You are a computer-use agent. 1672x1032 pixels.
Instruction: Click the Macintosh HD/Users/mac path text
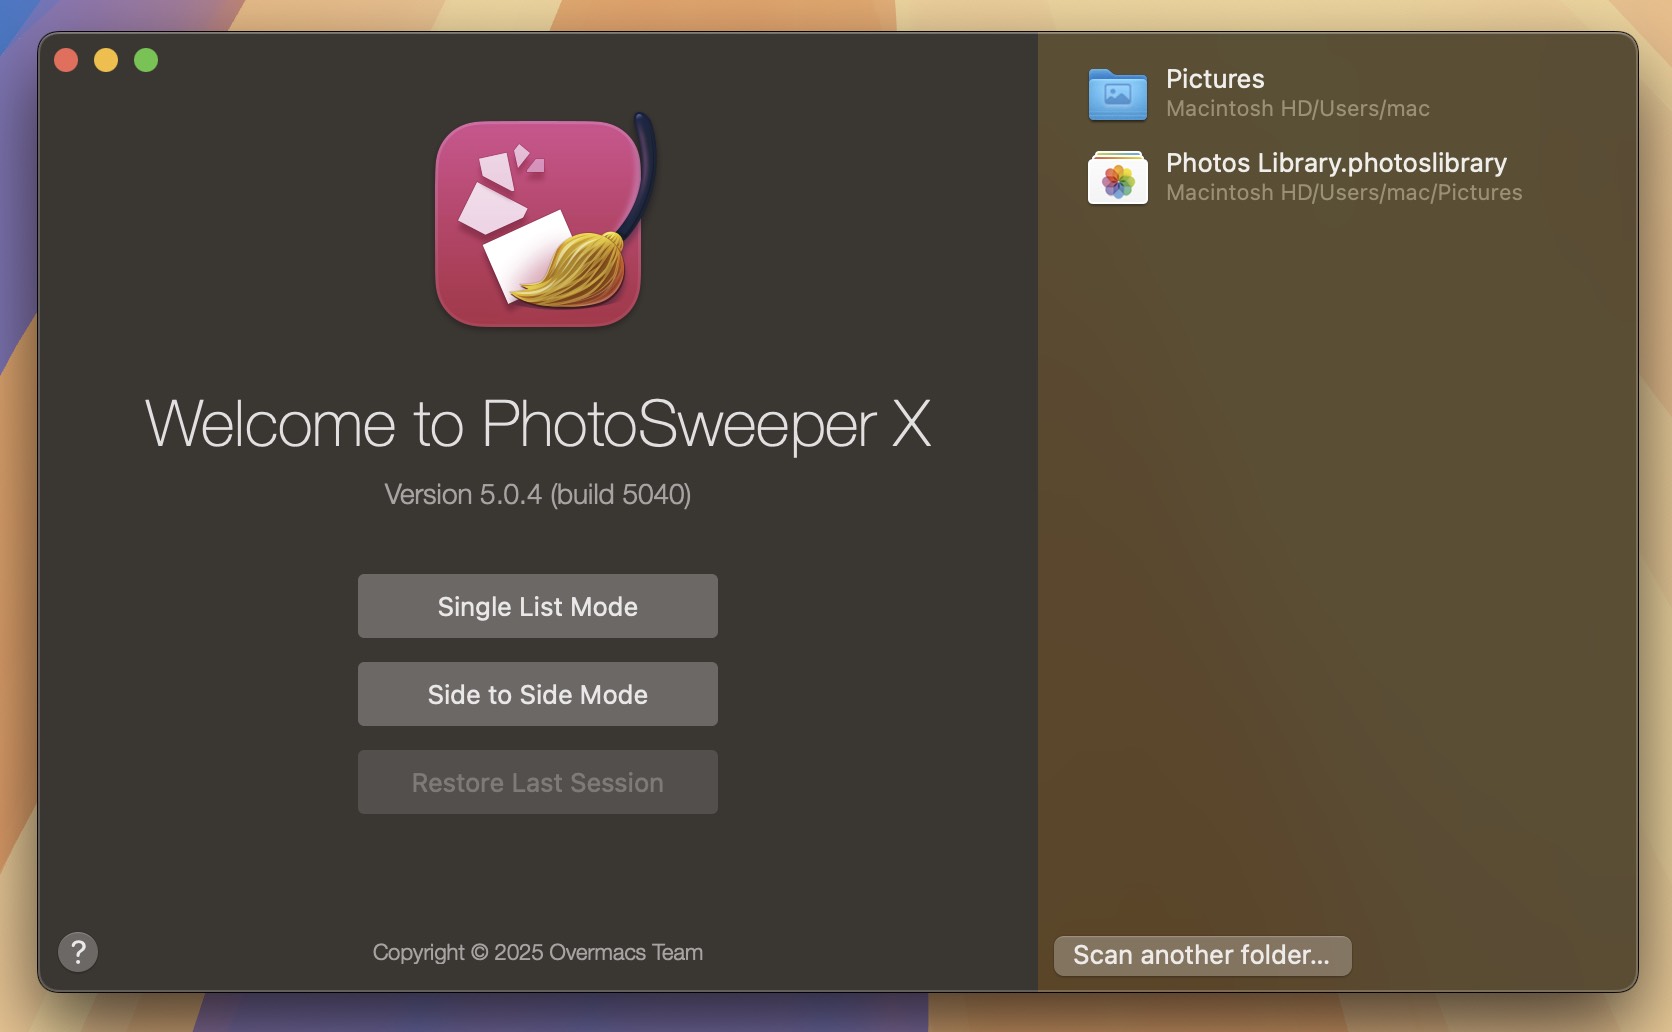point(1298,109)
